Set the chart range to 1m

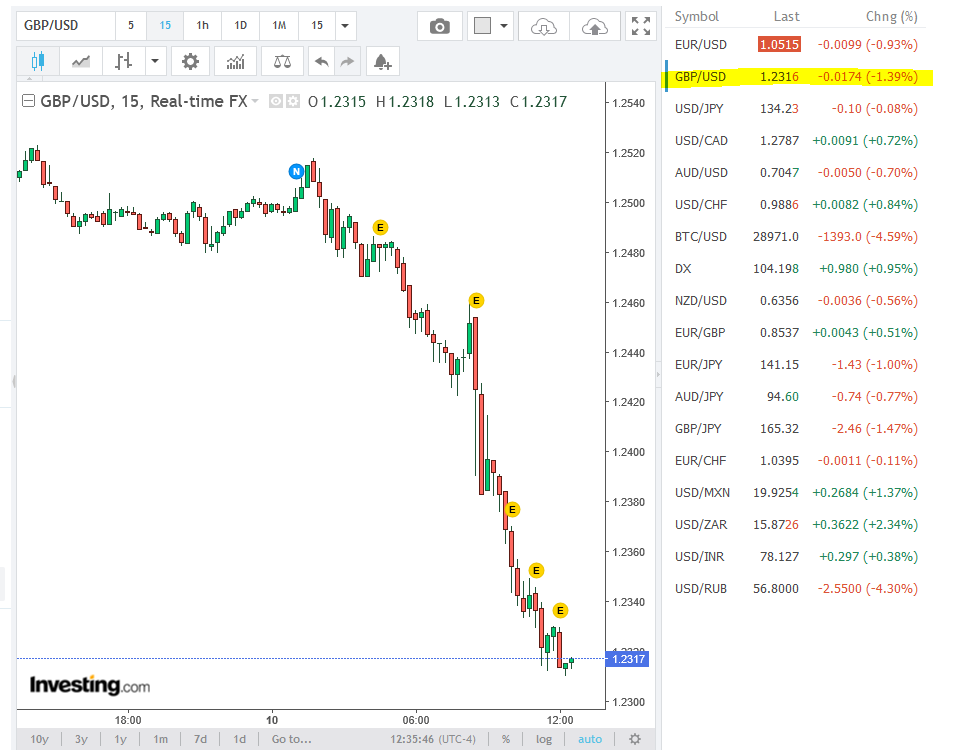[x=160, y=739]
